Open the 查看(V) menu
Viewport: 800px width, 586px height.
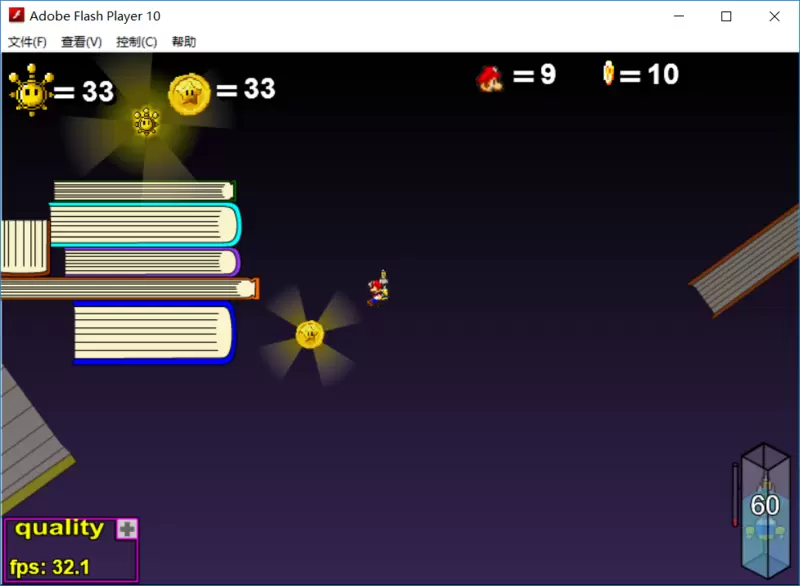(81, 42)
